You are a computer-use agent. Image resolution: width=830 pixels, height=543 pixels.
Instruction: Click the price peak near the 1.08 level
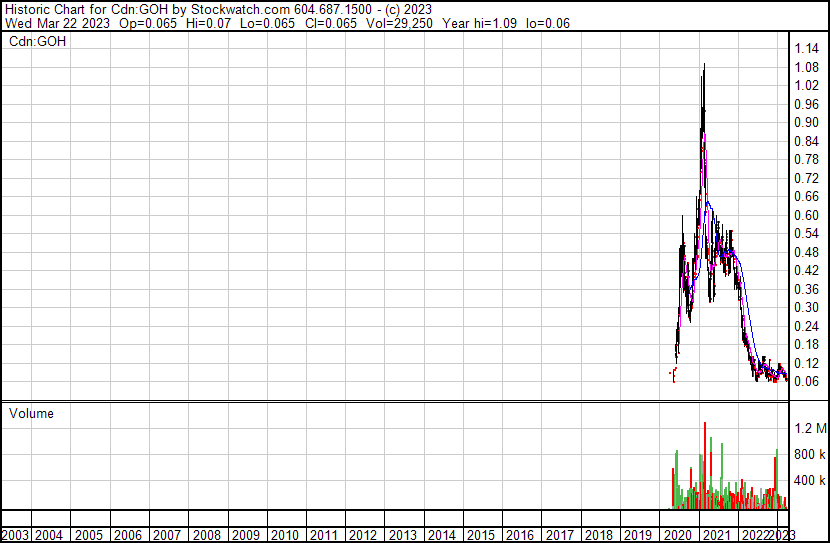coord(704,66)
